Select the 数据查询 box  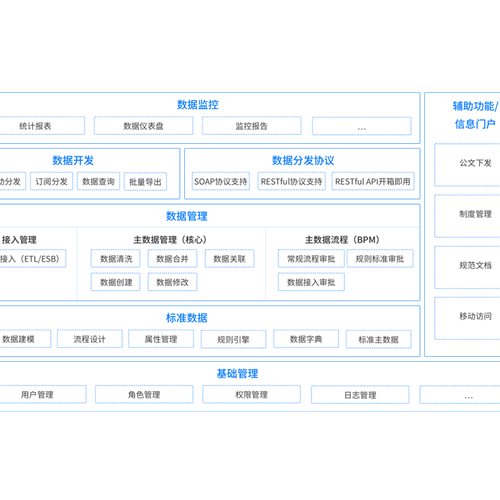tap(98, 181)
